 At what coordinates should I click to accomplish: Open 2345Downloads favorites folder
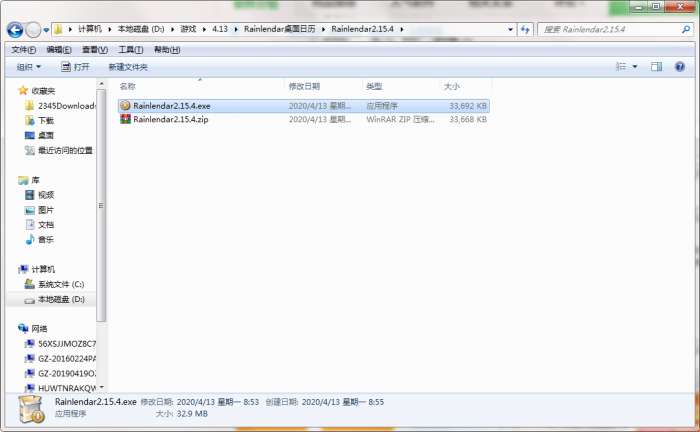66,106
